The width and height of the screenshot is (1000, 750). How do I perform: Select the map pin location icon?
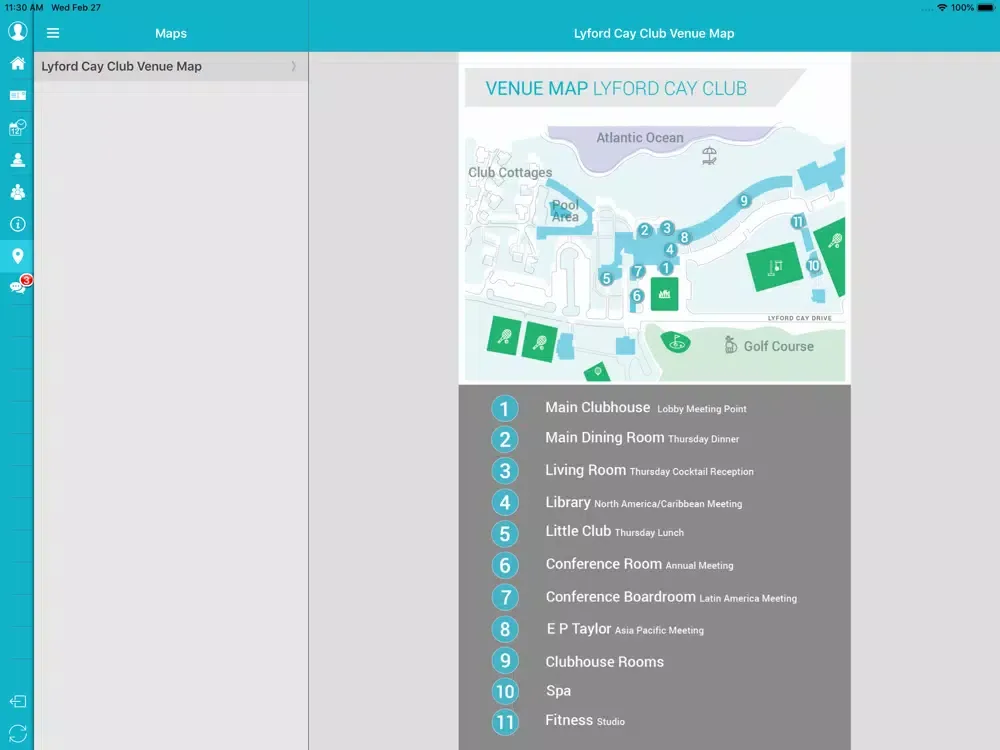[x=18, y=256]
